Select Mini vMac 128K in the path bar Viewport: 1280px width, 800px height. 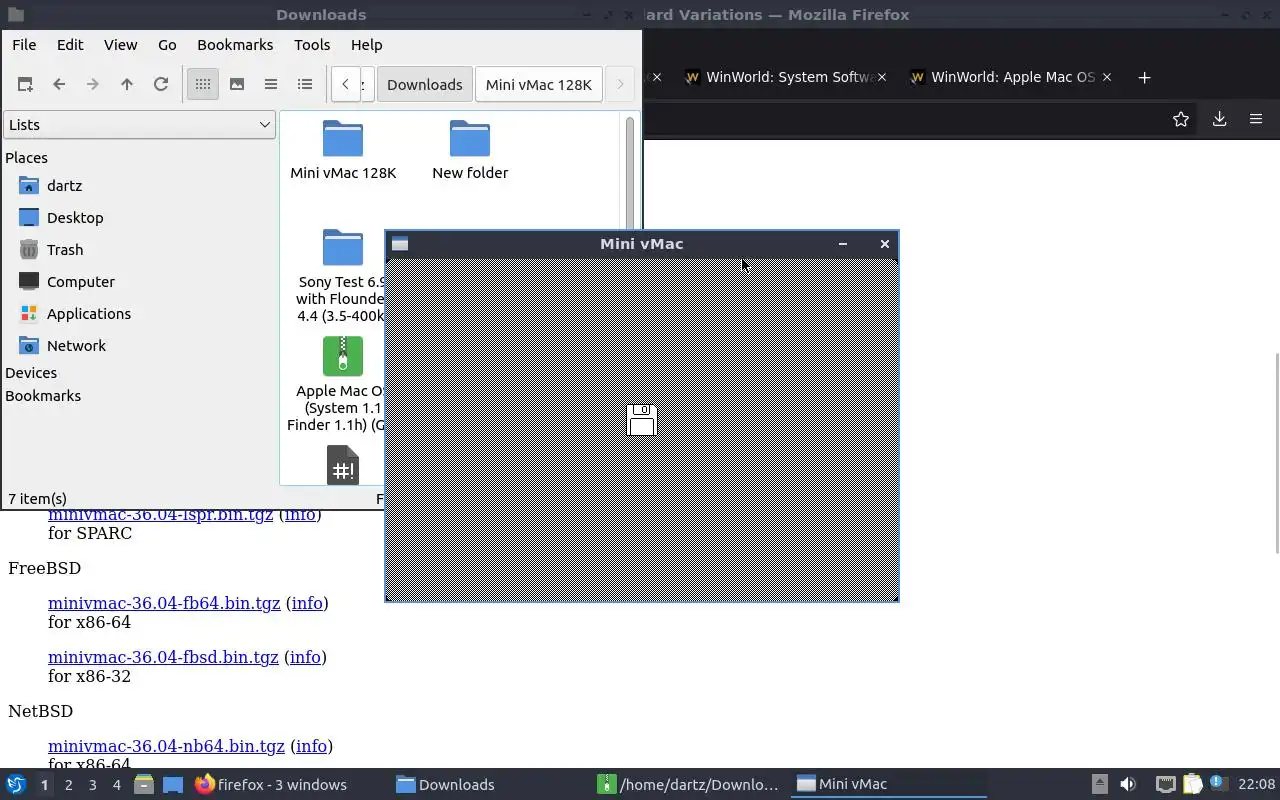pos(539,84)
